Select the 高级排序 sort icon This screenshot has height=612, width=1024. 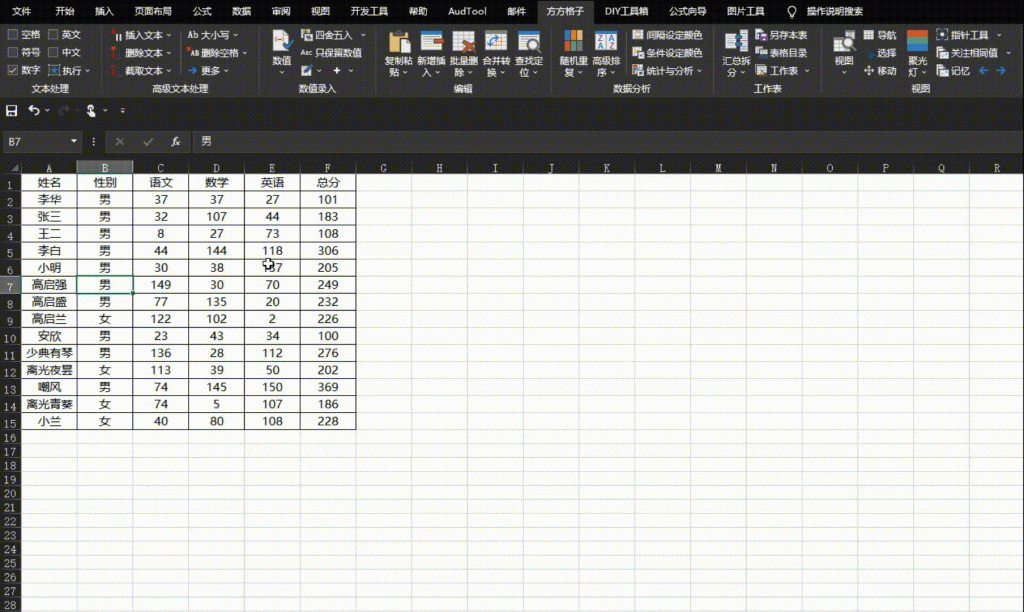[x=605, y=42]
